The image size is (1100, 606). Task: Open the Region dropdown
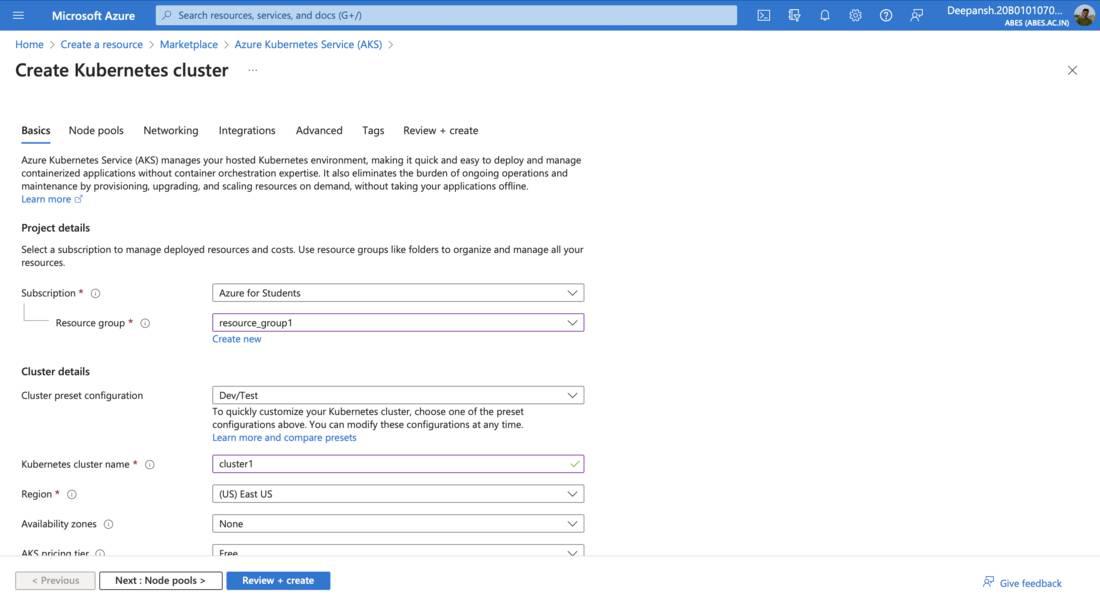tap(398, 494)
